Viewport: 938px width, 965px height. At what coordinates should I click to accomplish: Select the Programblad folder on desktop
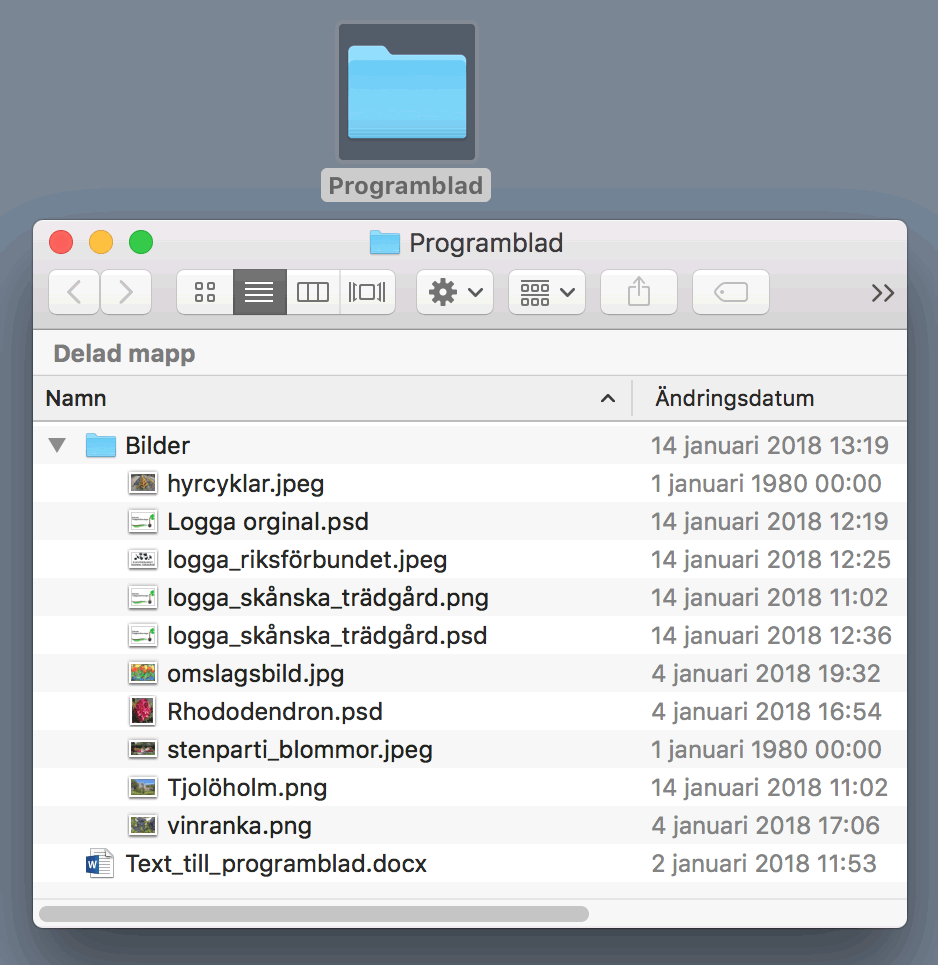406,95
